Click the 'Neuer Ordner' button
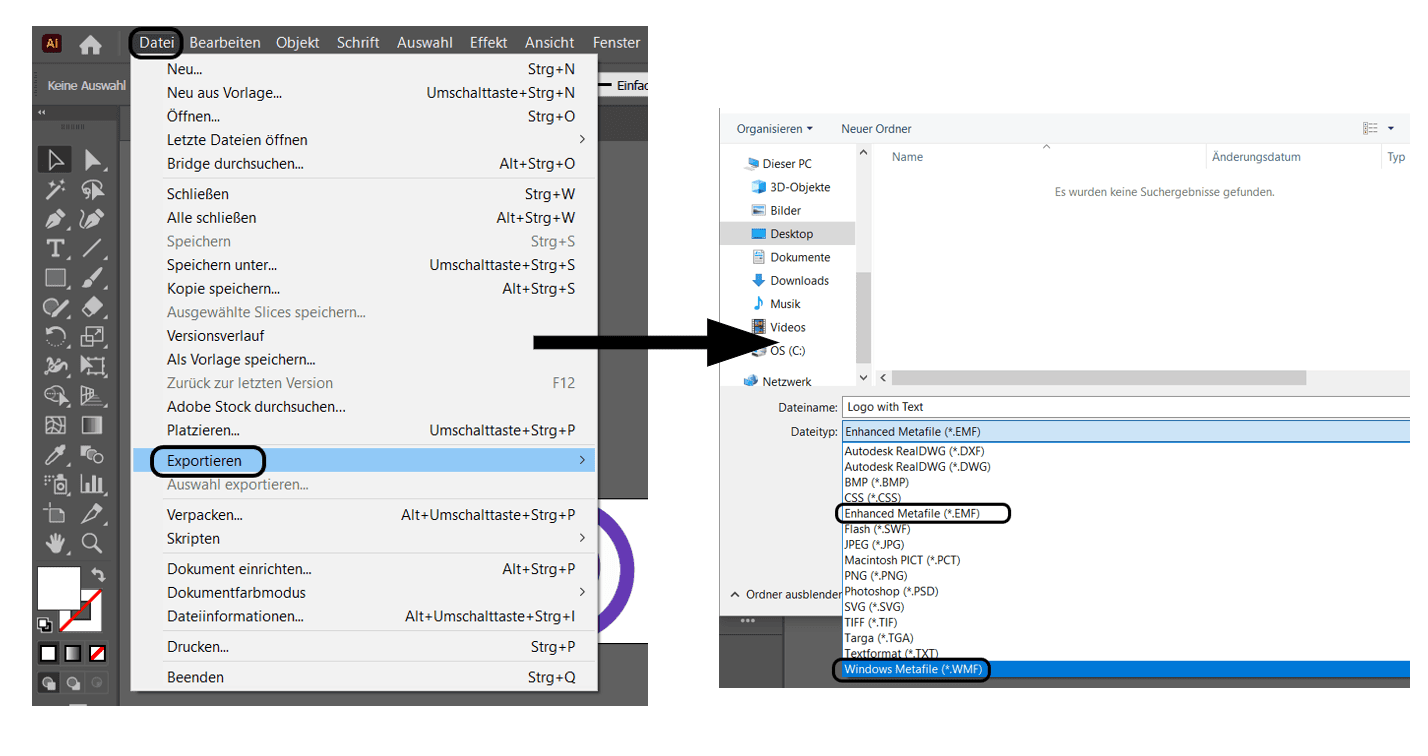Image resolution: width=1428 pixels, height=756 pixels. pyautogui.click(x=876, y=129)
